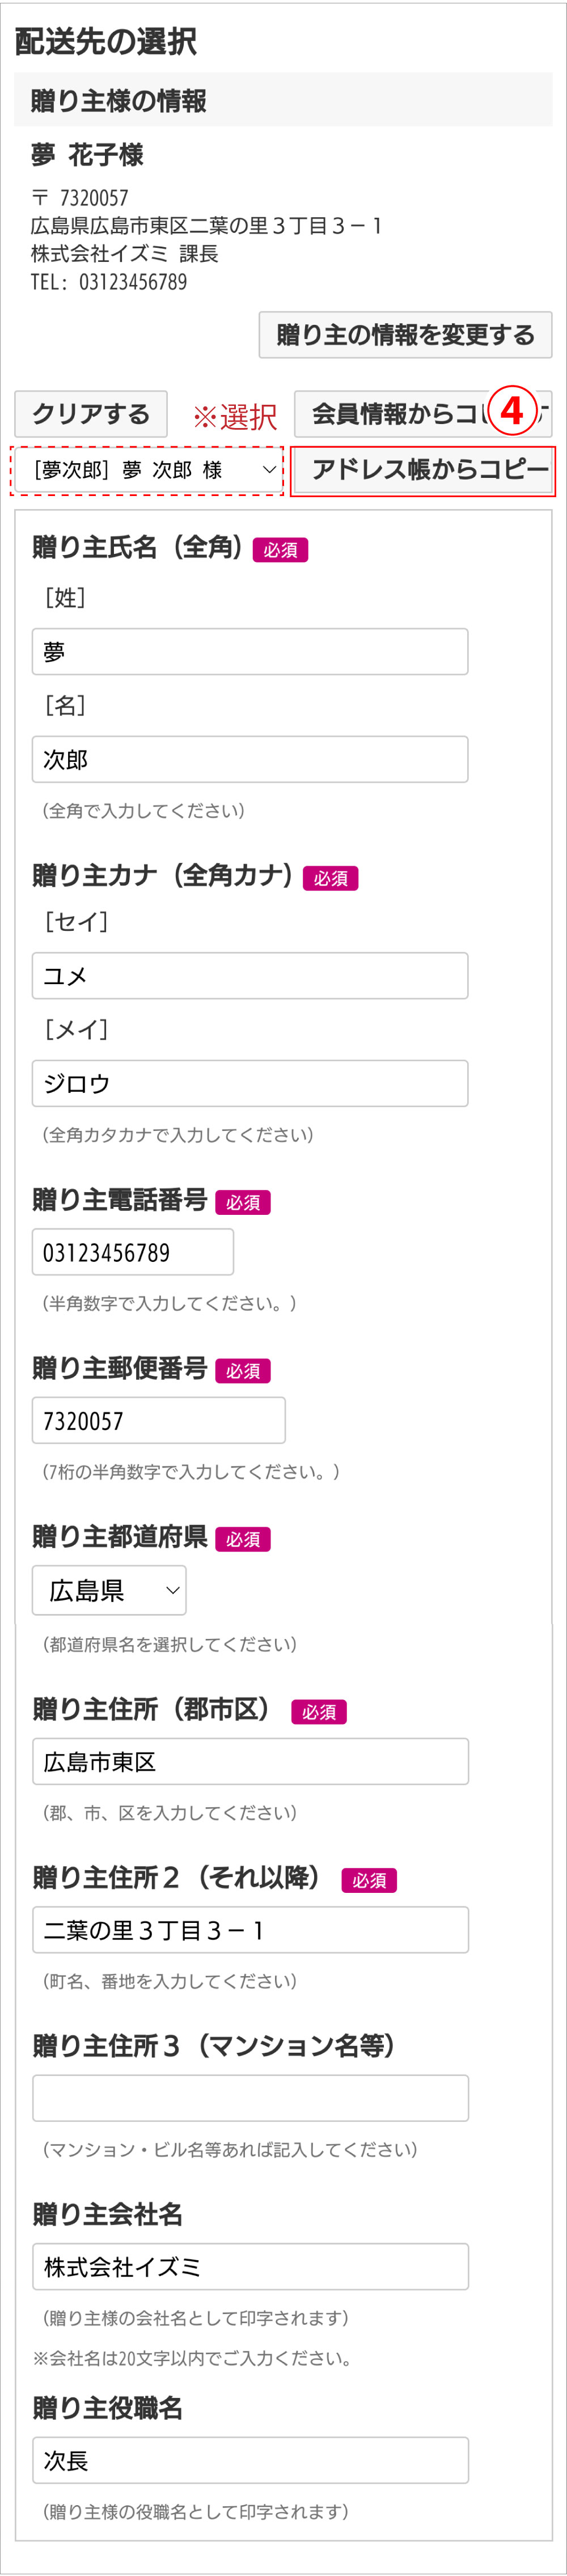This screenshot has width=567, height=2576.
Task: Click the red circled number 4 marker
Action: pyautogui.click(x=512, y=410)
